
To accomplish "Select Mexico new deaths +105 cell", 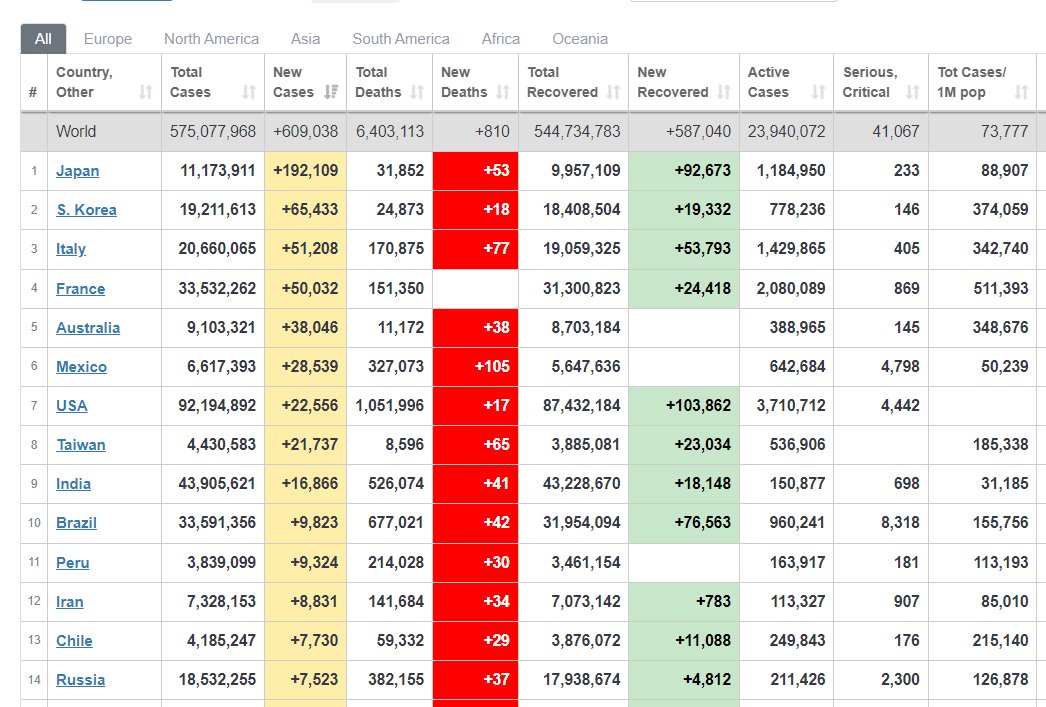I will 476,366.
